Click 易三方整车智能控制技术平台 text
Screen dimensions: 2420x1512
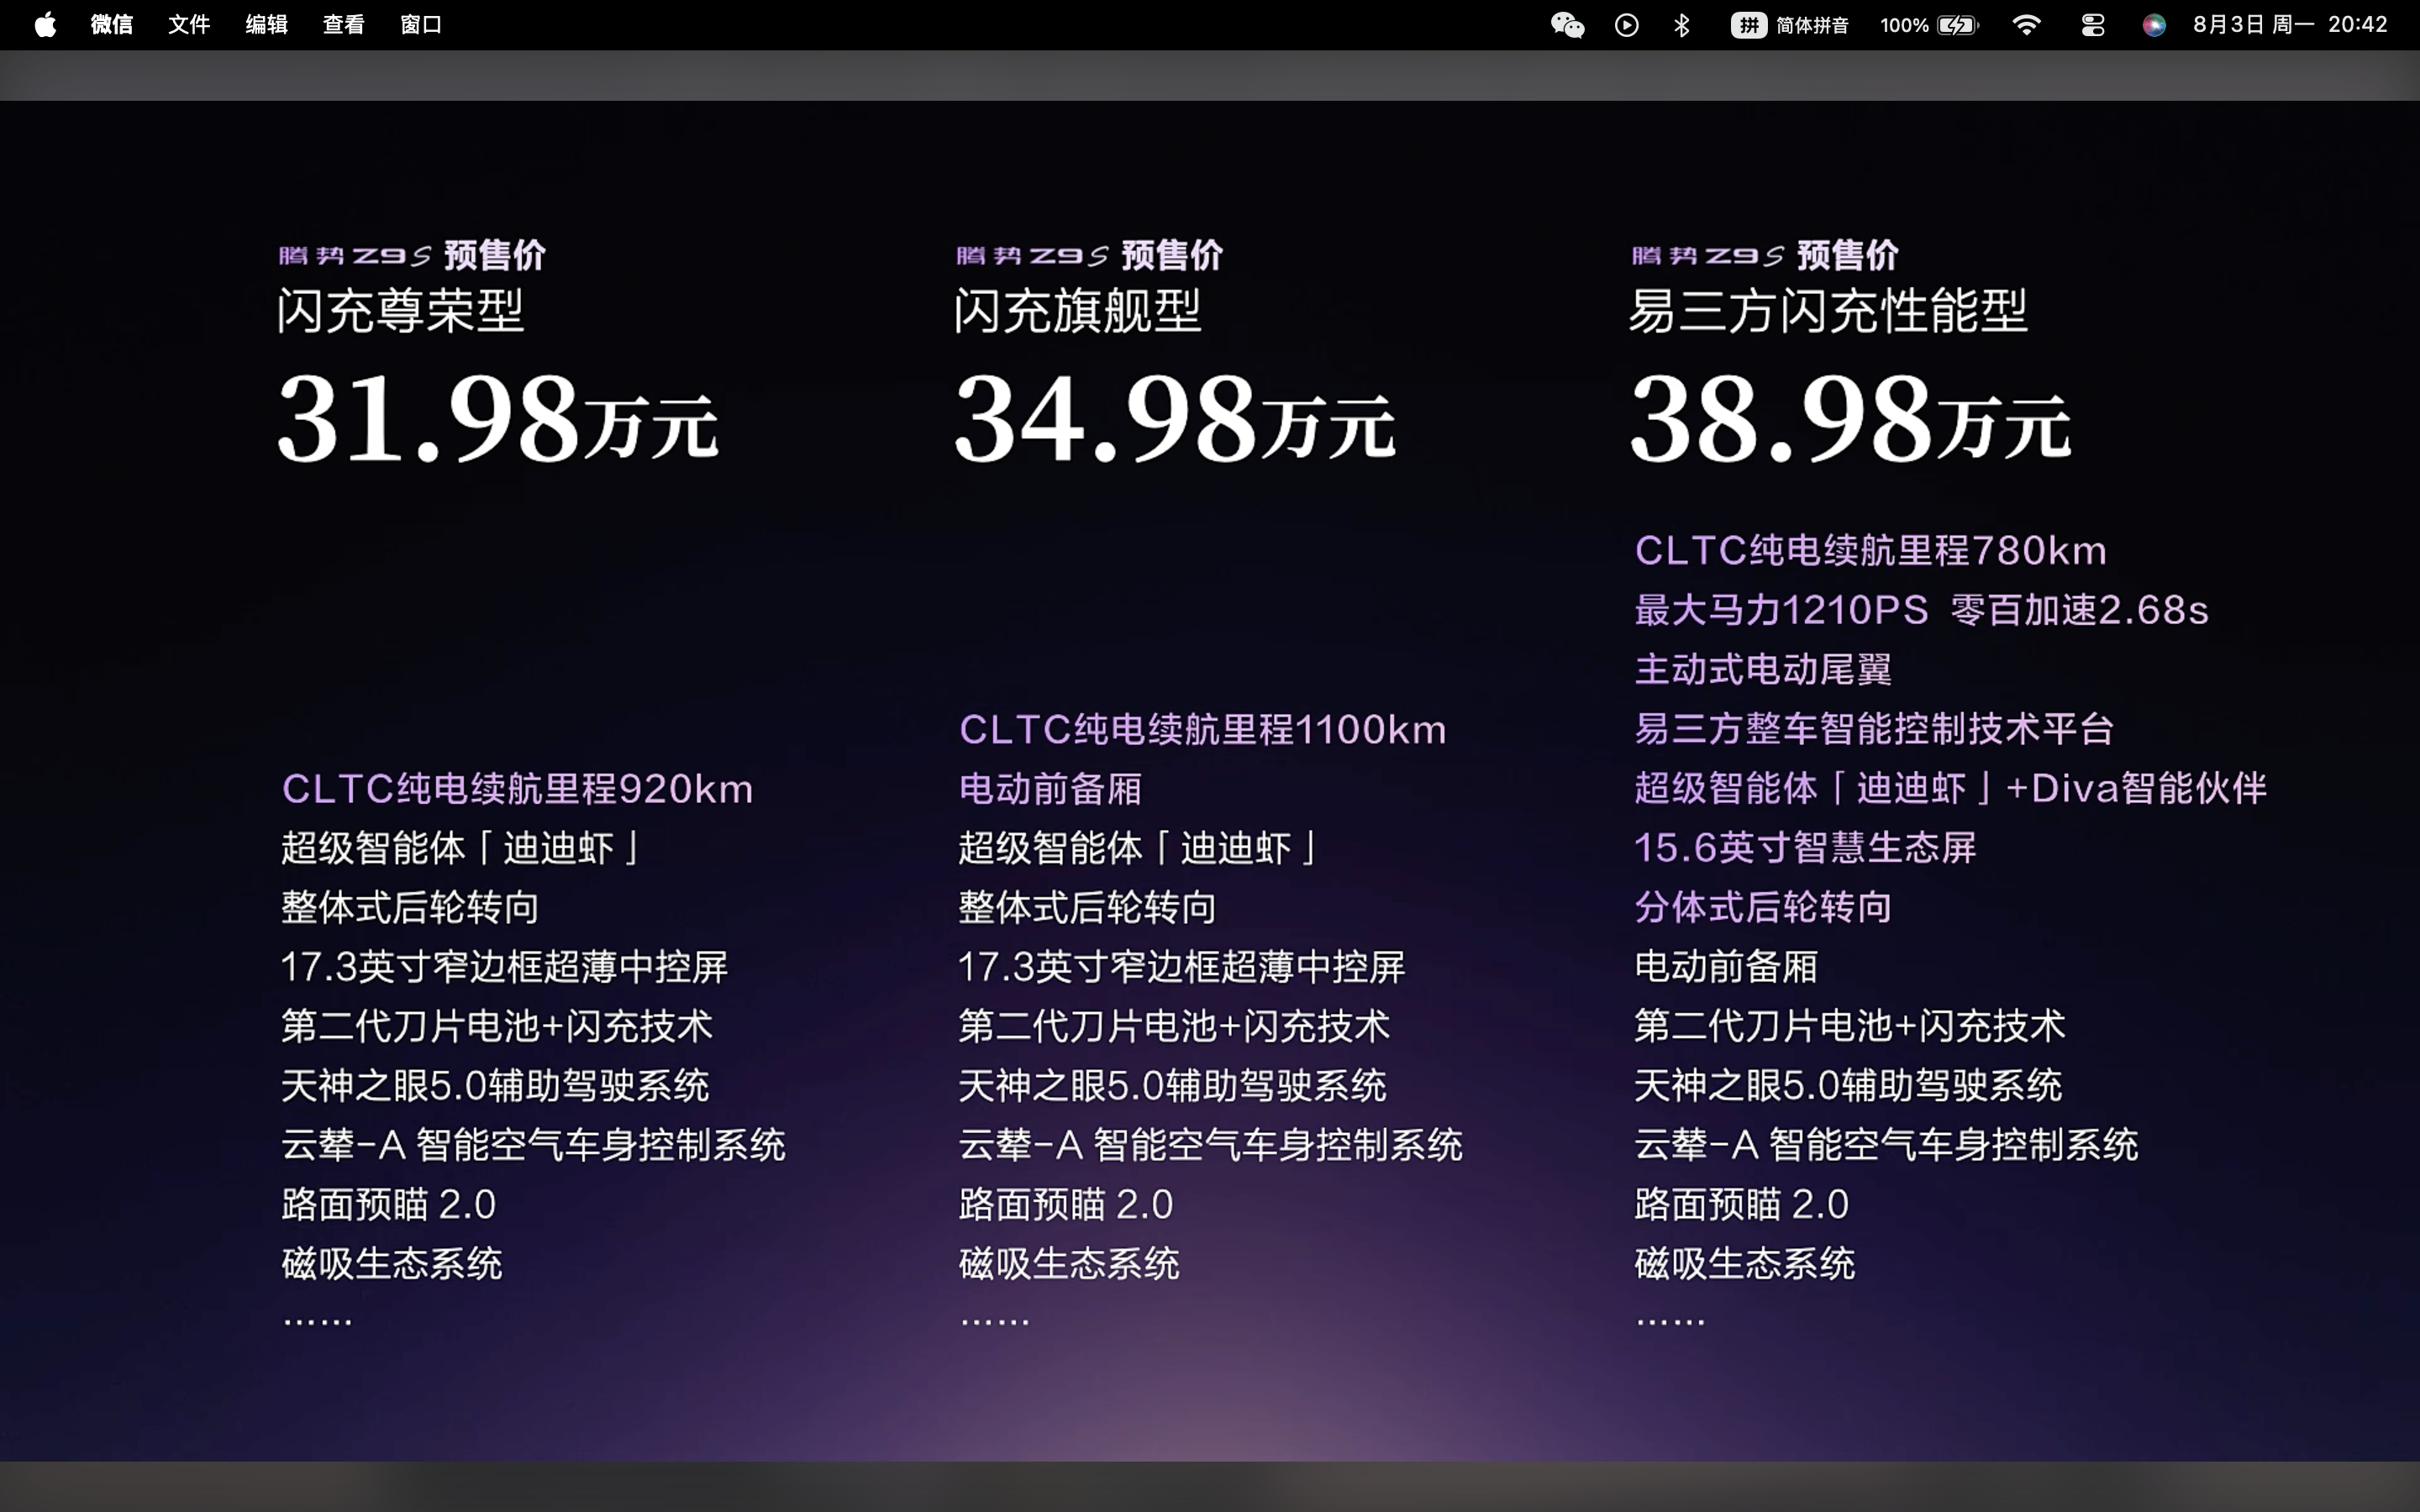(x=1874, y=729)
